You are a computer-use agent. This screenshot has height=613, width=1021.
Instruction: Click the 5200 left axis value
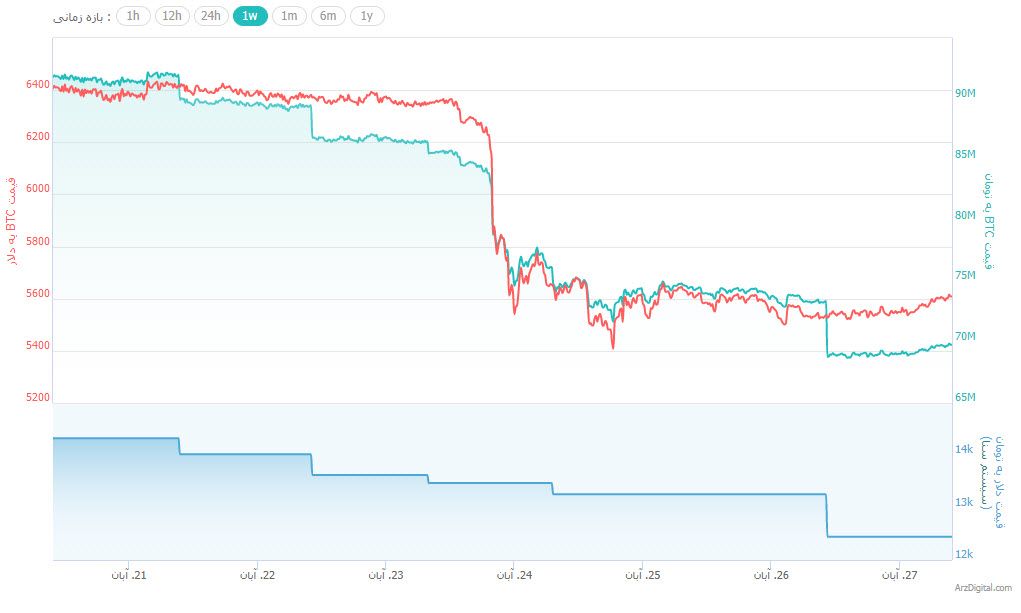click(37, 398)
